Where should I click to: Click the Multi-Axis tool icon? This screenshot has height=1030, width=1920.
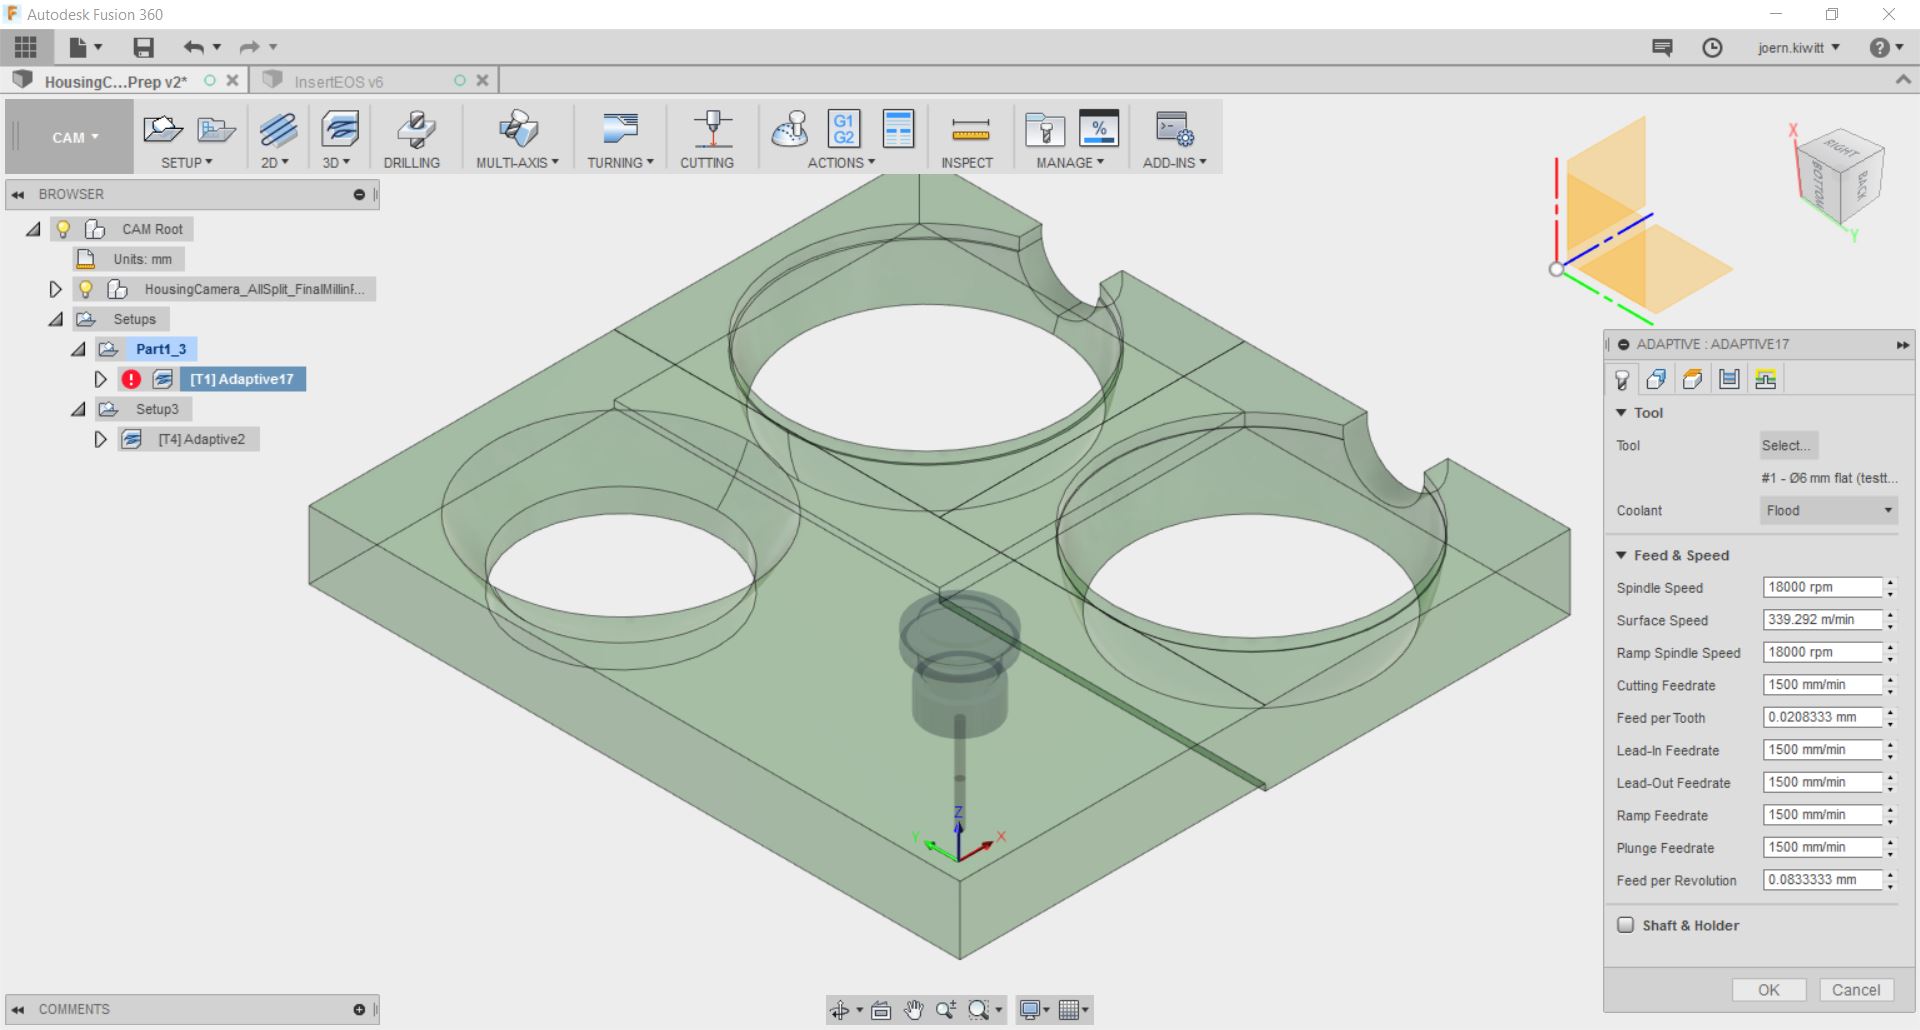(x=518, y=129)
